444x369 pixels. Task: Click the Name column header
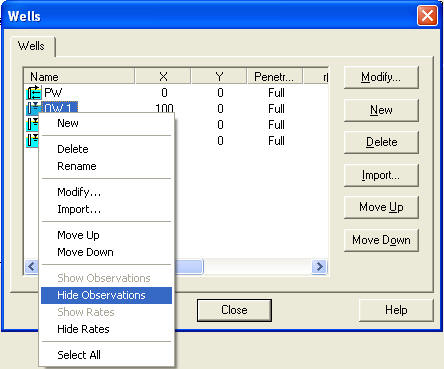pyautogui.click(x=79, y=77)
